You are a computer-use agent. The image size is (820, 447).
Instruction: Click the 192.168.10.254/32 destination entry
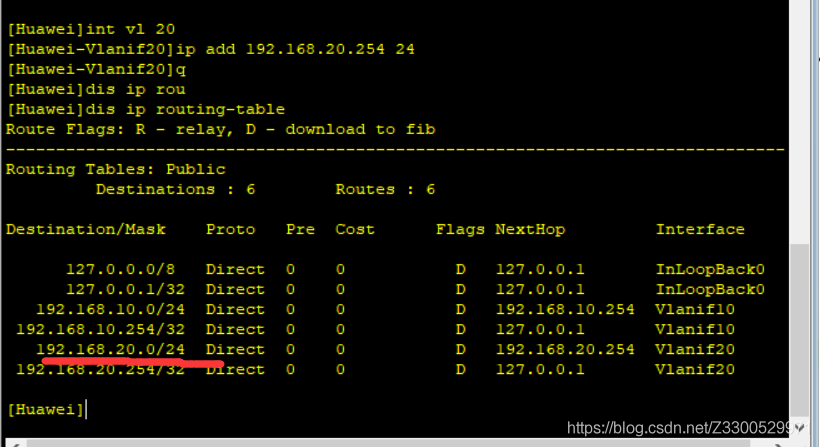coord(100,329)
